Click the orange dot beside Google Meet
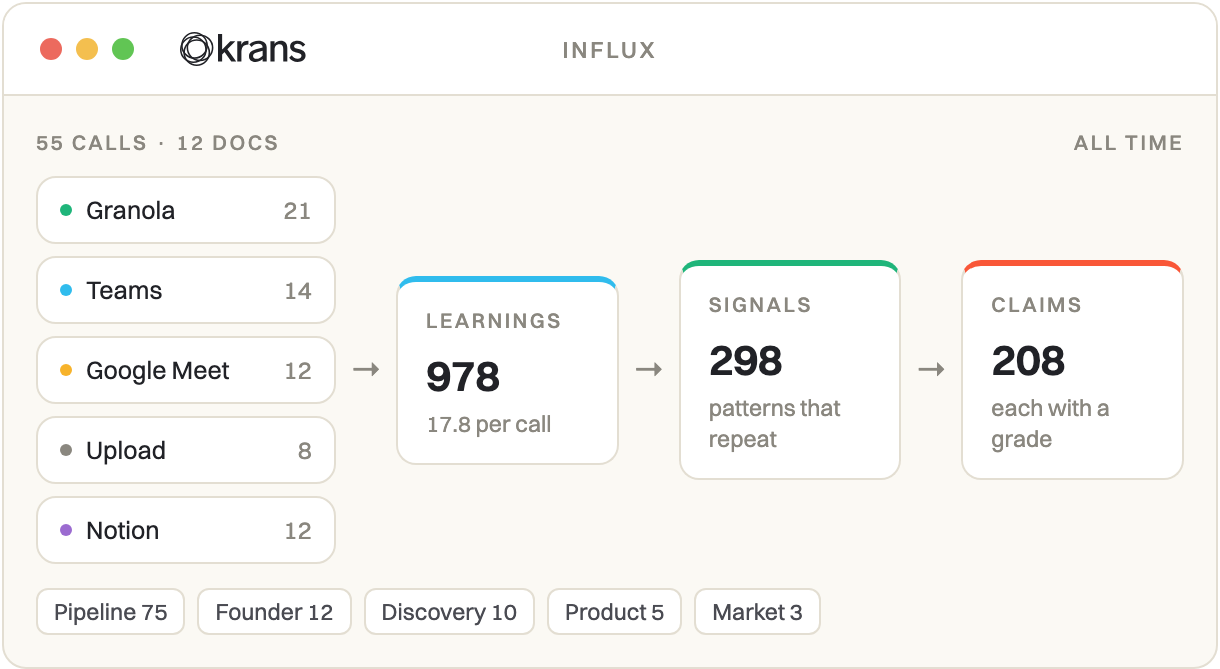 click(66, 370)
